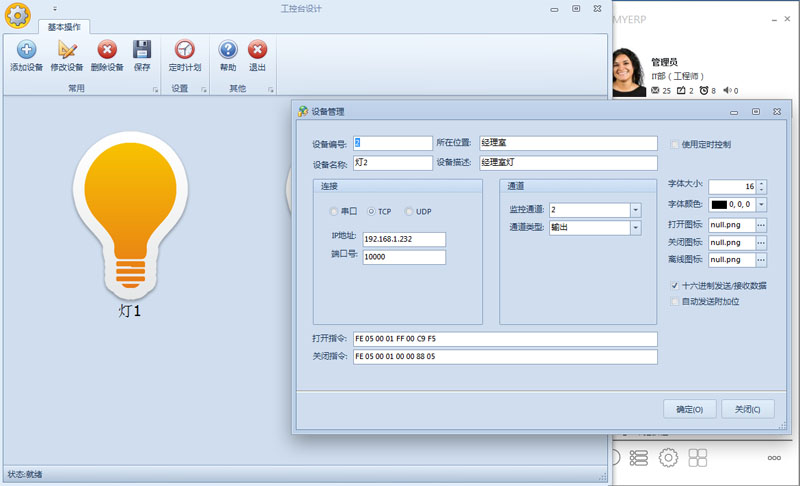Enable the 使用定时控制 checkbox
800x486 pixels.
[674, 144]
